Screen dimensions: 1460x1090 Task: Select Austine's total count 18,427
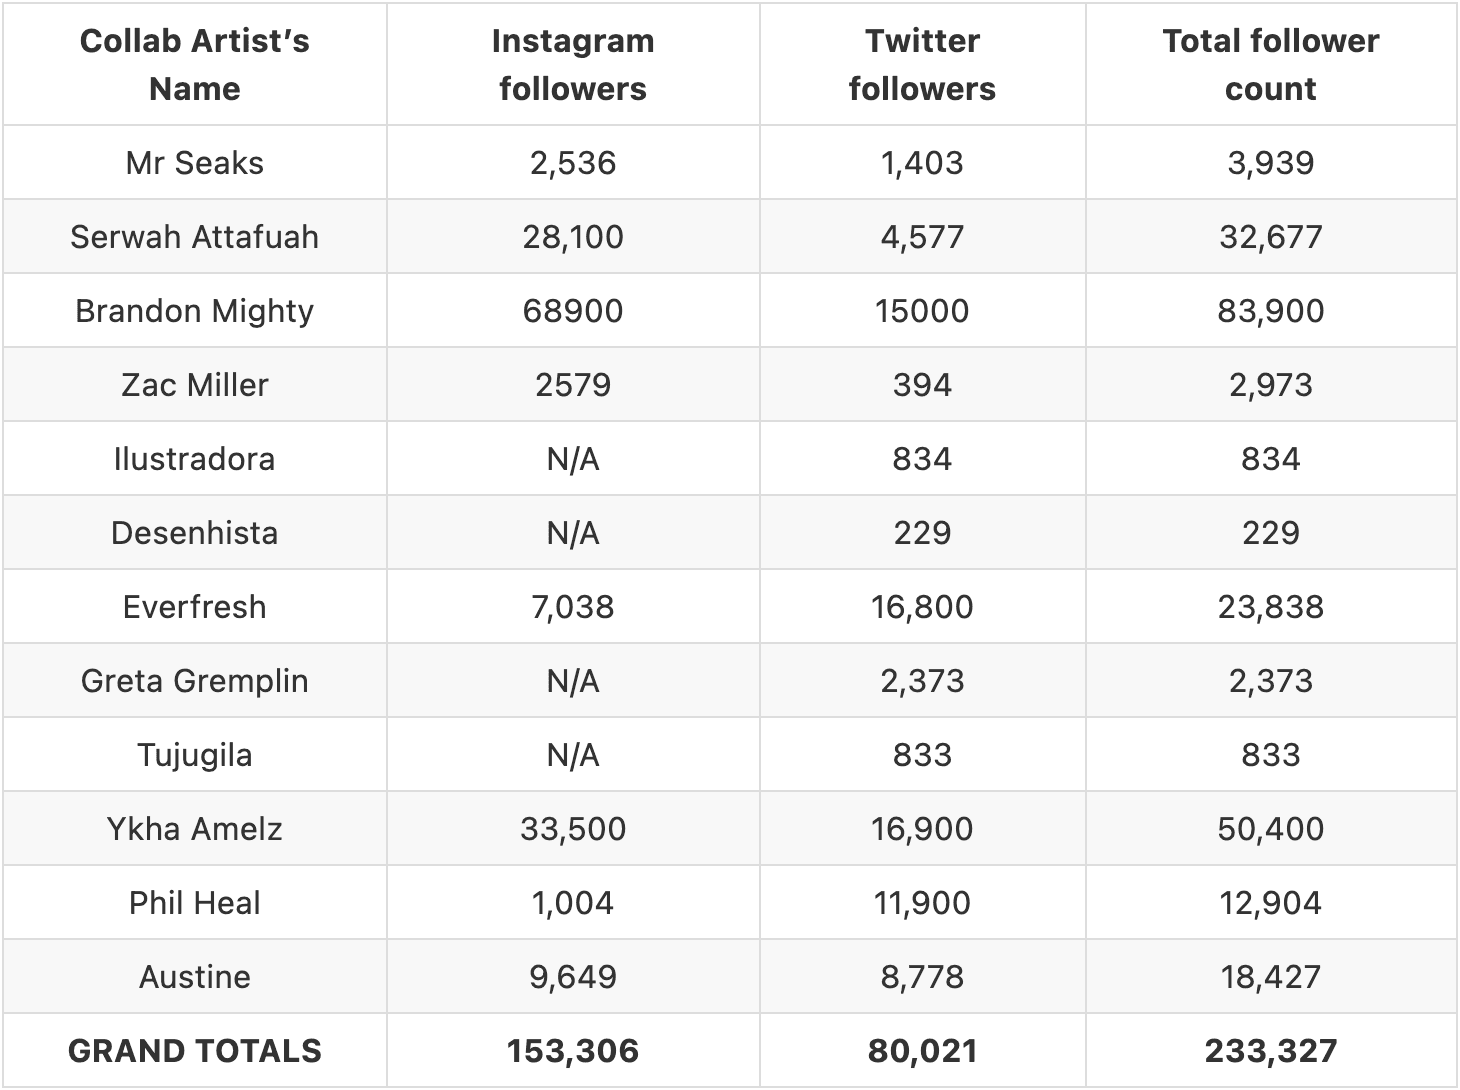tap(1270, 977)
